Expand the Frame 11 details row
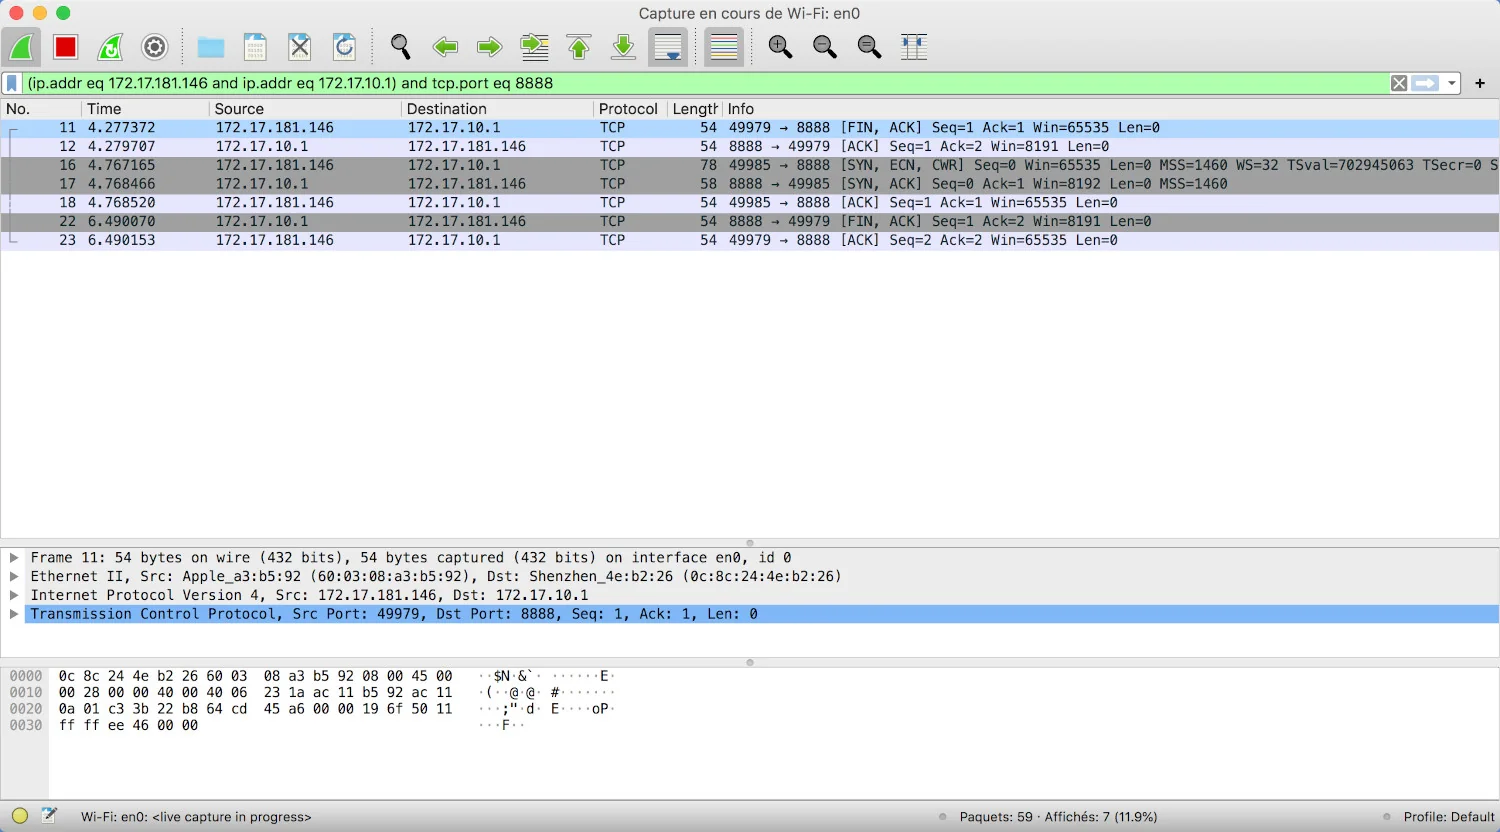 [14, 558]
